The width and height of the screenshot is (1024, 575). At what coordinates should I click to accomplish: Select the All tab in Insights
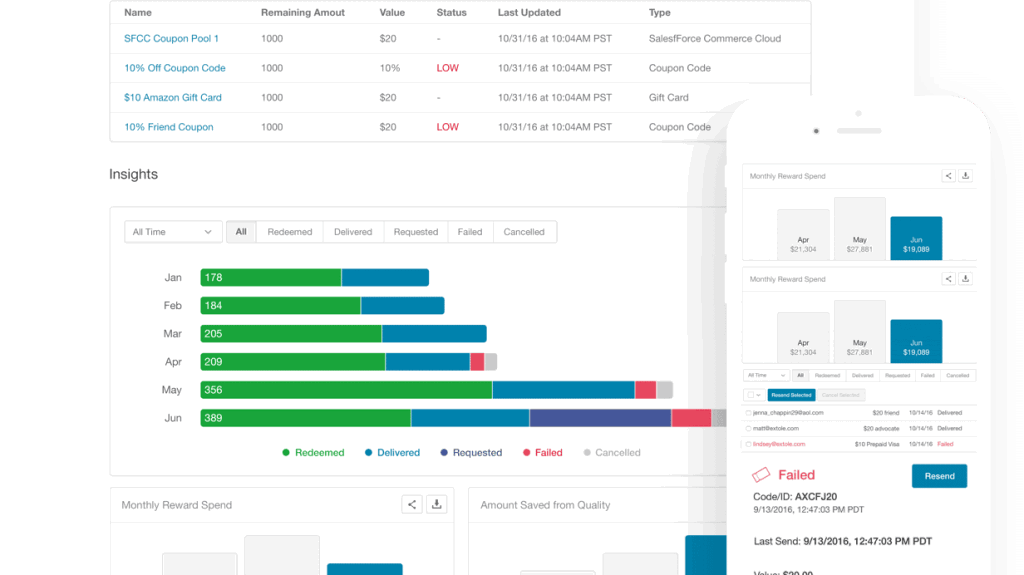[241, 232]
